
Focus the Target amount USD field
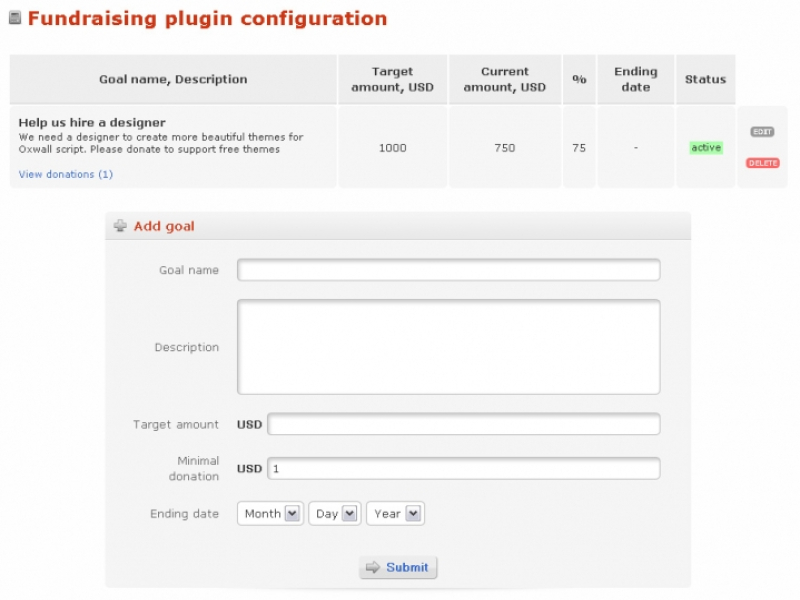tap(463, 424)
